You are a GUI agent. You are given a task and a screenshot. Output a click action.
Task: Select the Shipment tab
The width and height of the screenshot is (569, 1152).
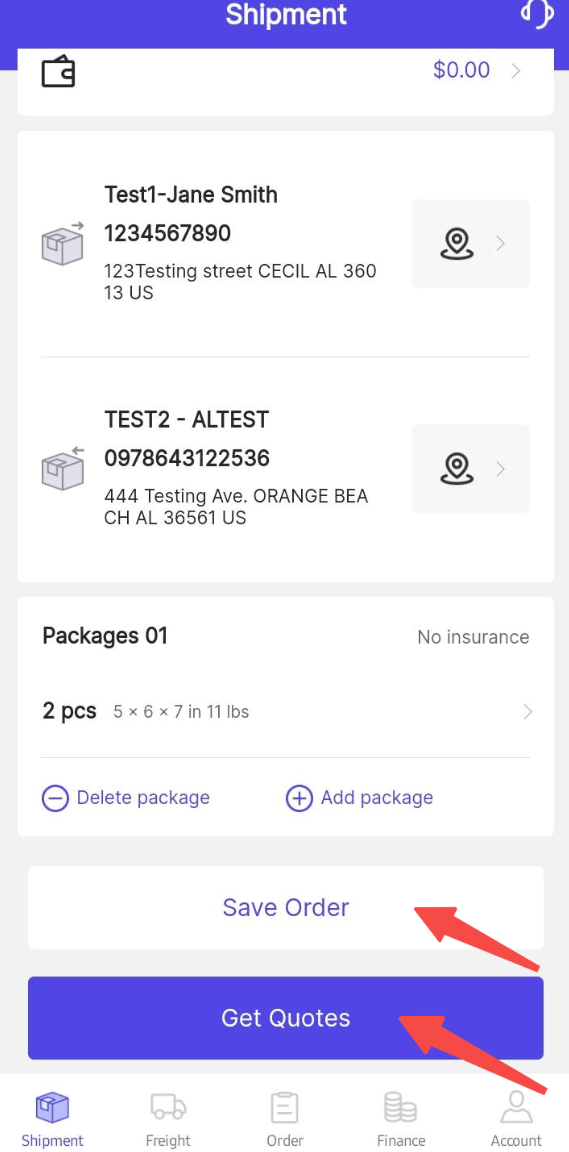tap(52, 1120)
